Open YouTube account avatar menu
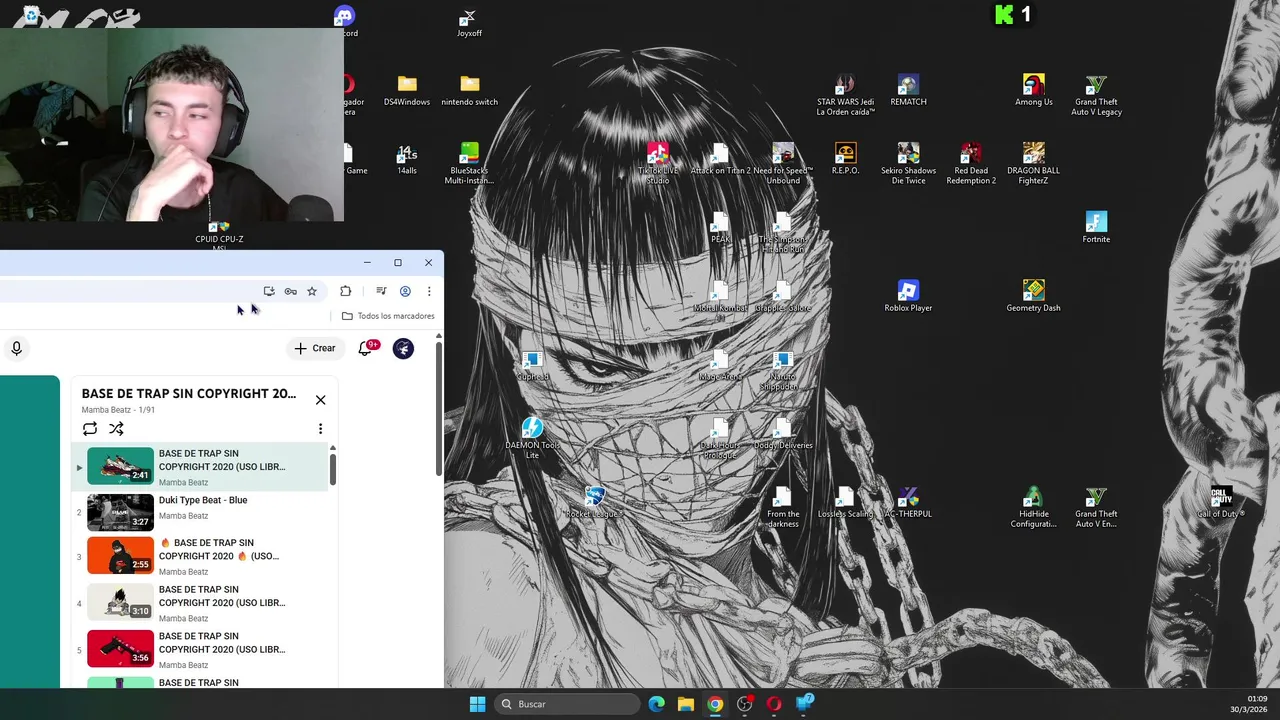 [x=403, y=348]
